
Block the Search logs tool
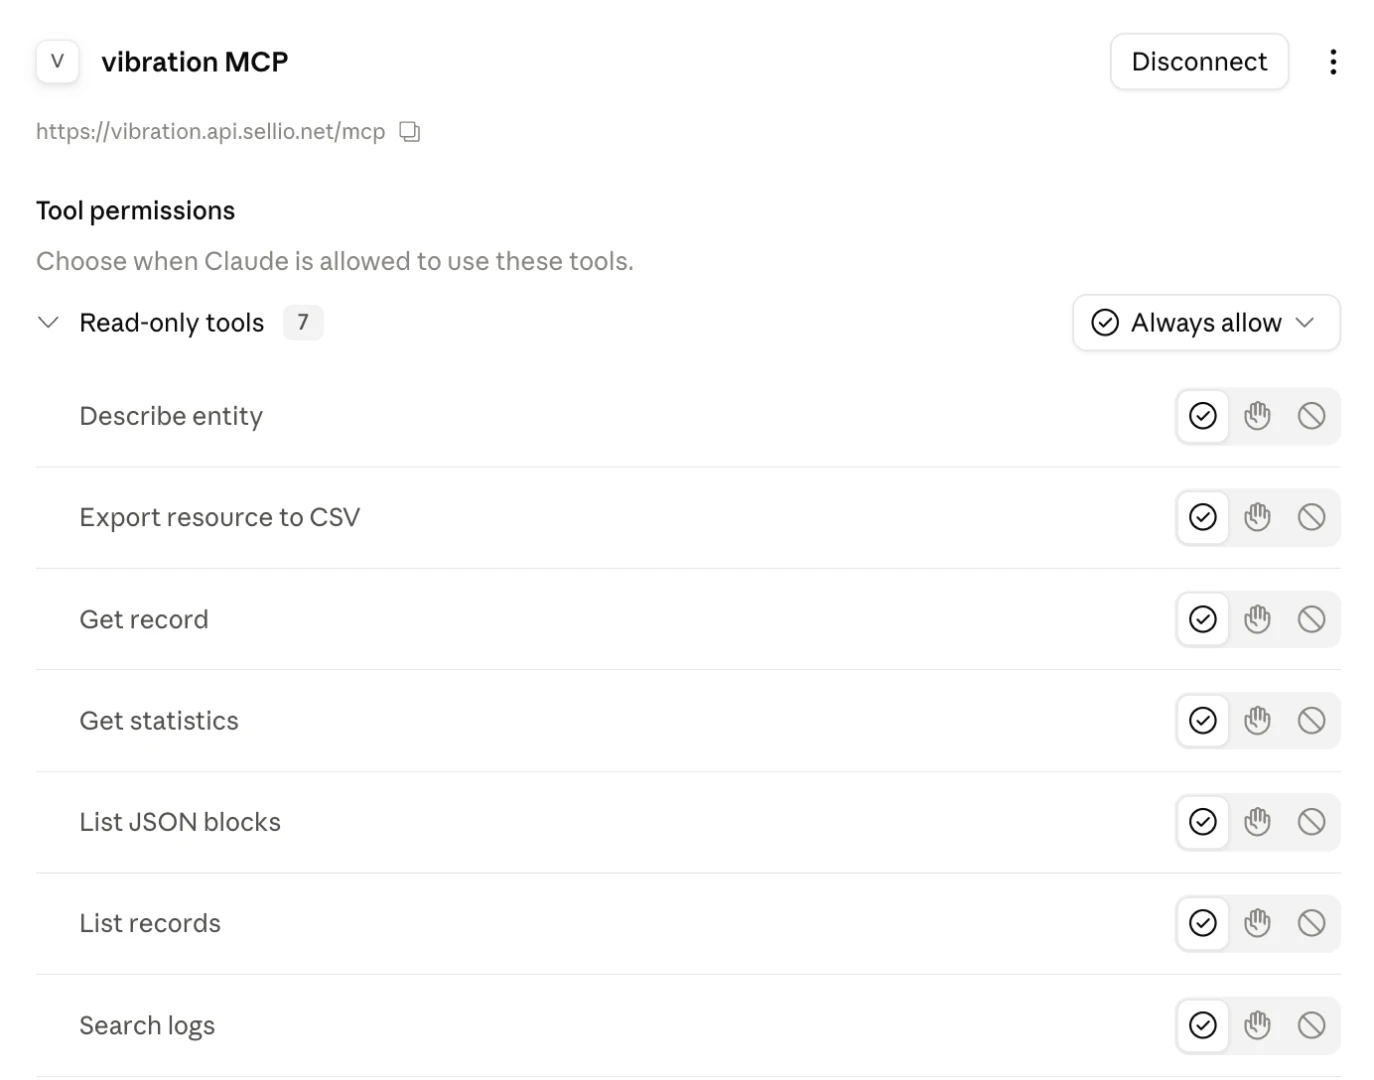pos(1311,1025)
